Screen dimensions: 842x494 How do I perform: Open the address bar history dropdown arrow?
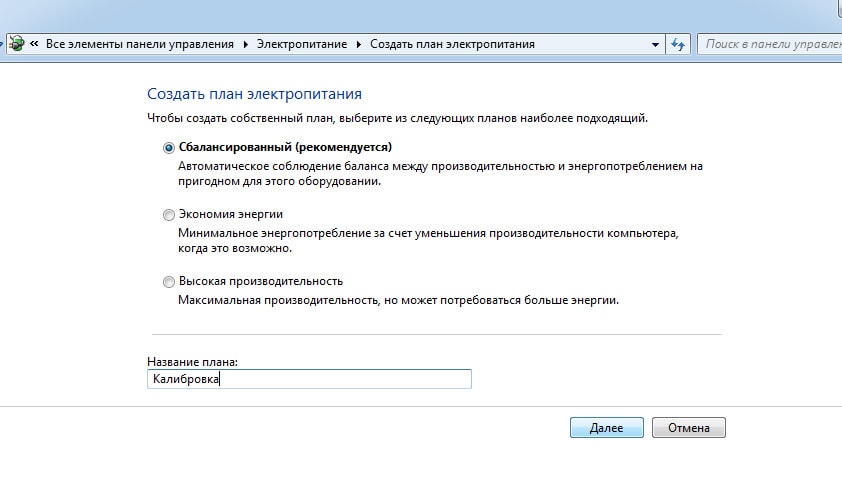(655, 45)
